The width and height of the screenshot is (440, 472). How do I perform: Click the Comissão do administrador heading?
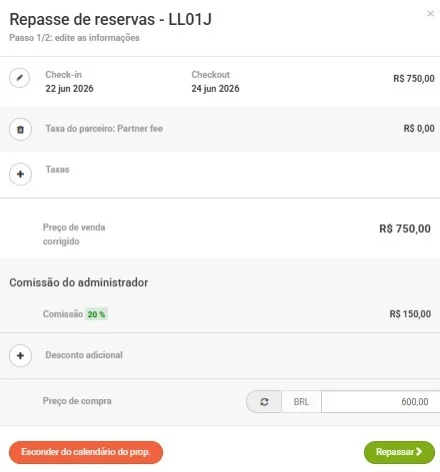point(79,283)
